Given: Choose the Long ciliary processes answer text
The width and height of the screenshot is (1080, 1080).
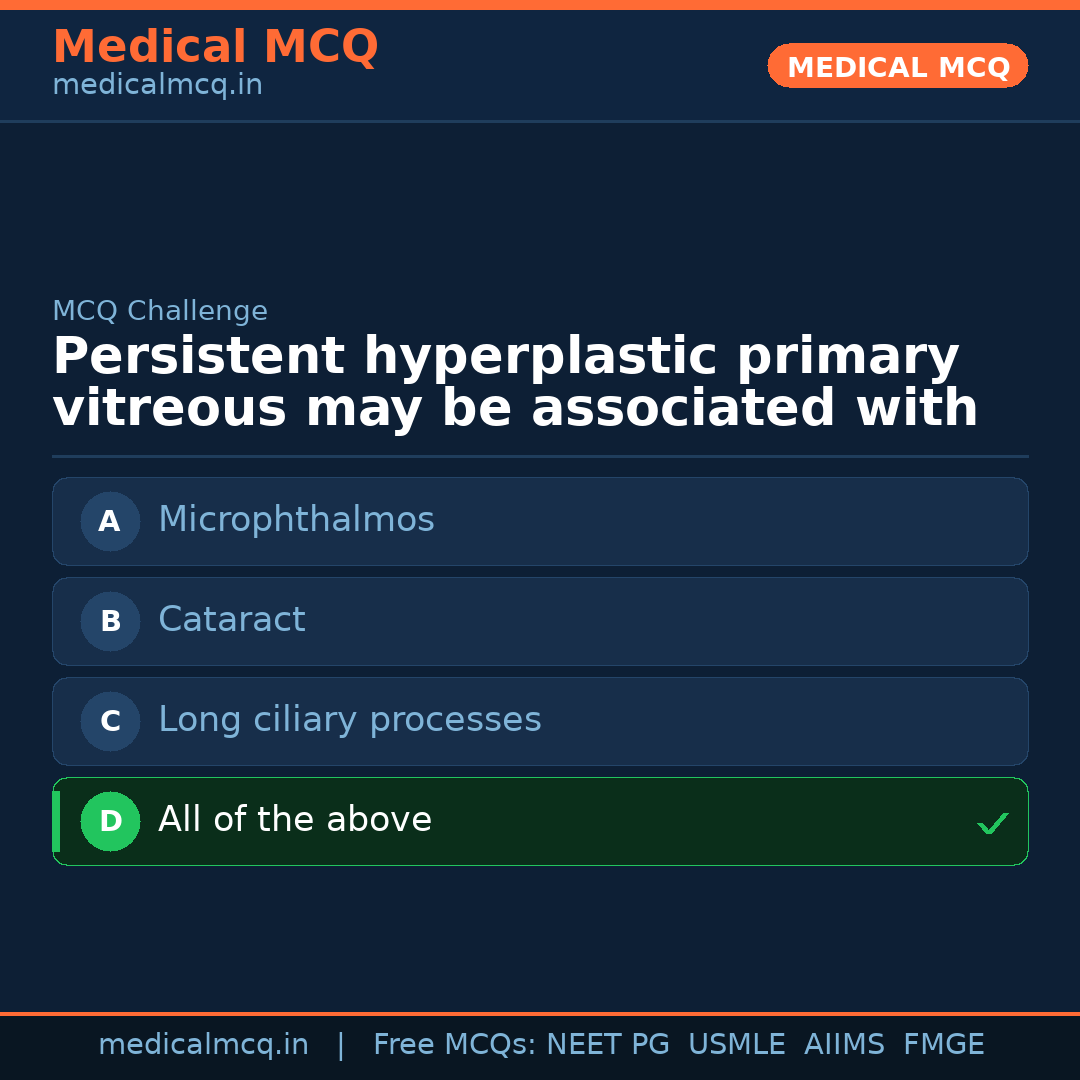Looking at the screenshot, I should coord(349,720).
